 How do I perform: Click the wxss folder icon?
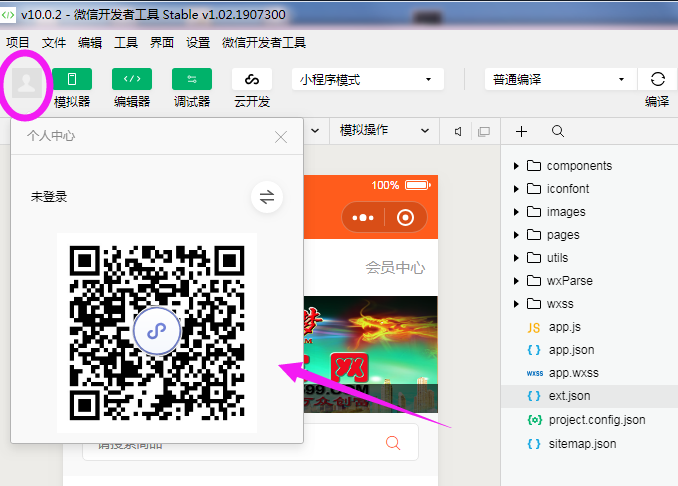point(534,304)
